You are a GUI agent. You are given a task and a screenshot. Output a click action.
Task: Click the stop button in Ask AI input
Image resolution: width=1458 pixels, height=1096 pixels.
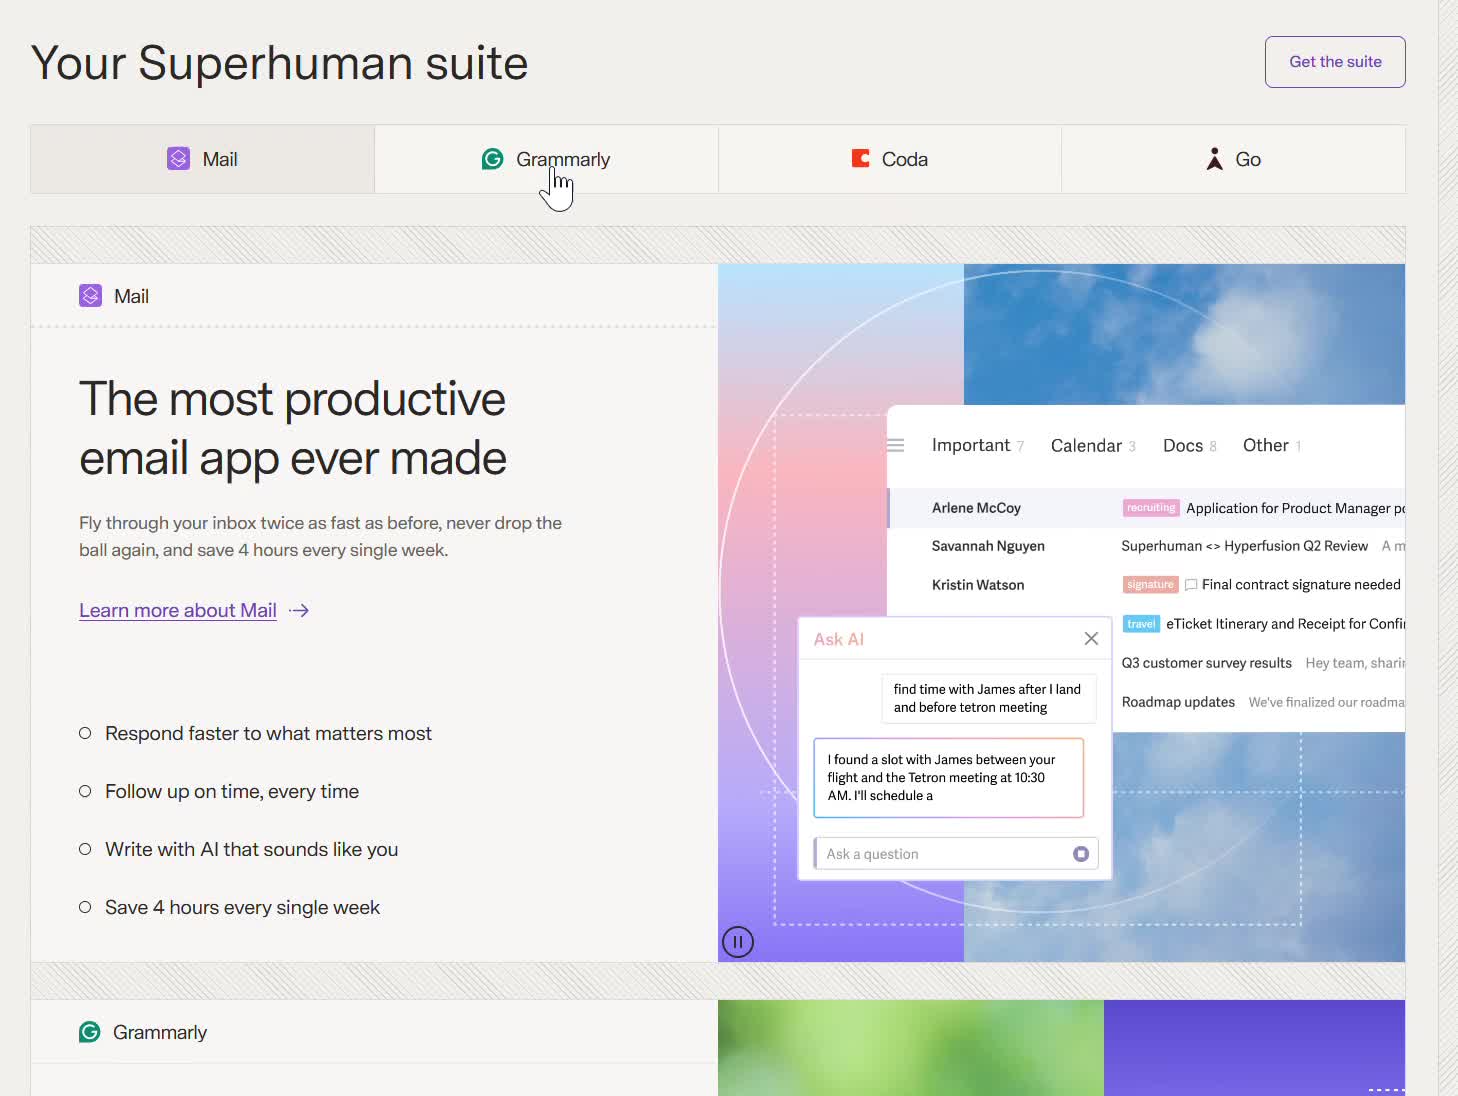[1081, 854]
